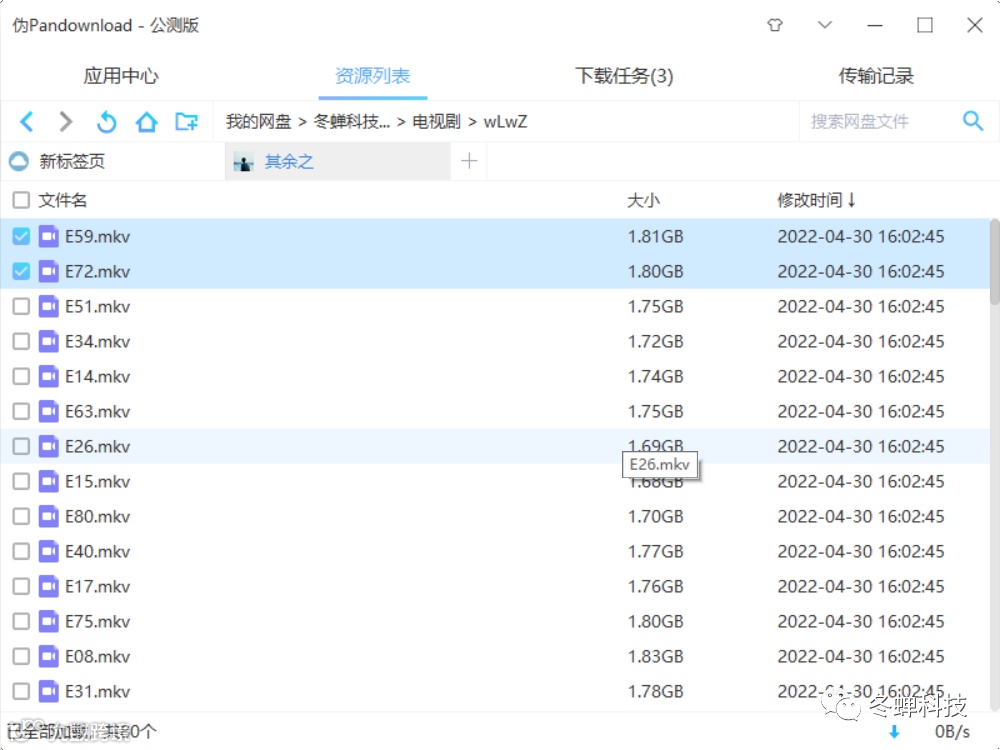Open the 传输记录 tab

[x=876, y=76]
